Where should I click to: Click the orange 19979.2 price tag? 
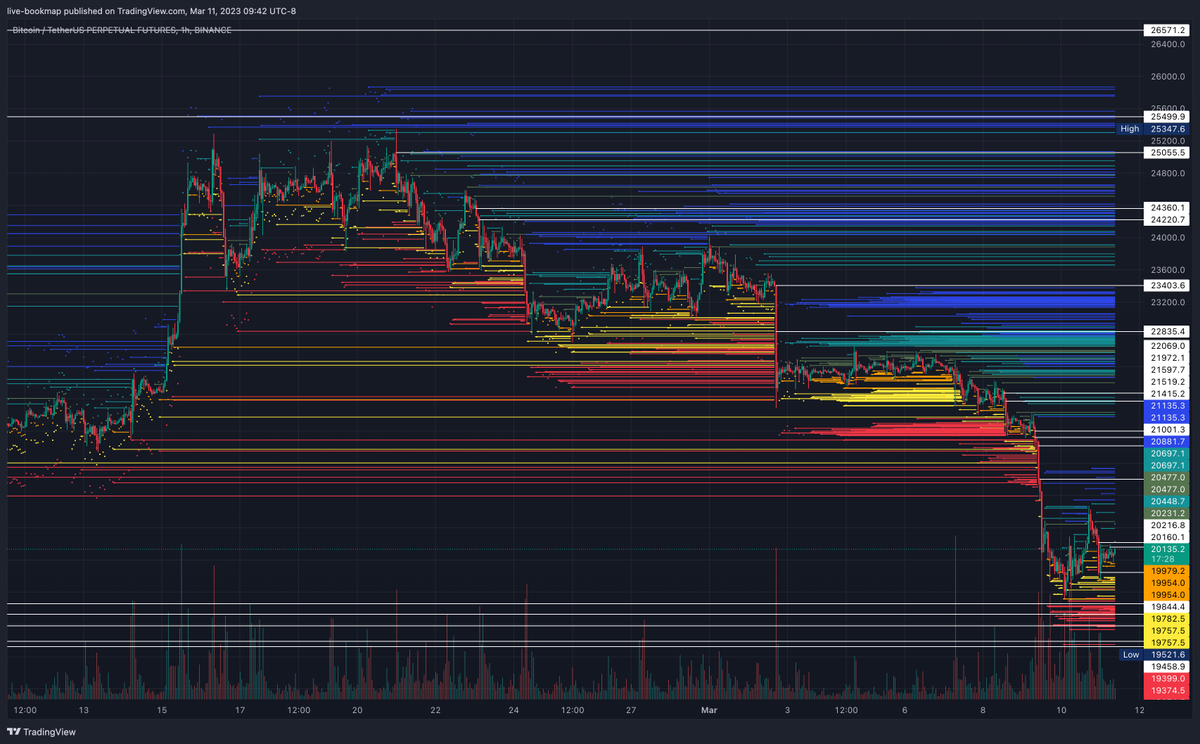(1168, 571)
